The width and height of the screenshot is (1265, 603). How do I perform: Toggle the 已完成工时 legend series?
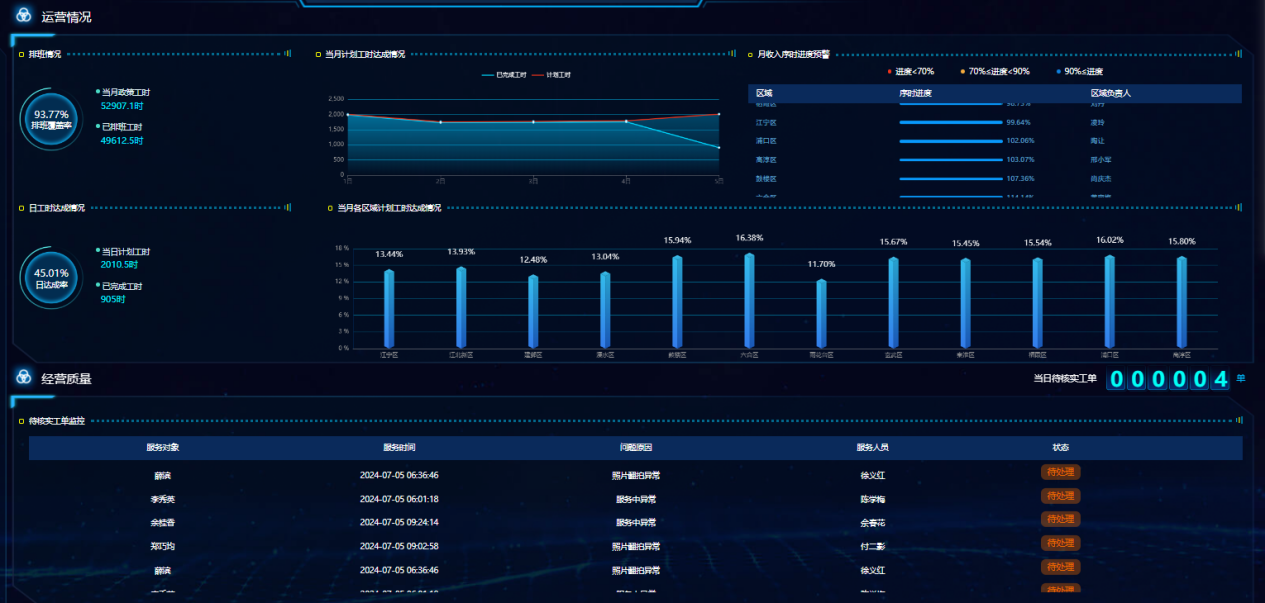click(x=502, y=75)
